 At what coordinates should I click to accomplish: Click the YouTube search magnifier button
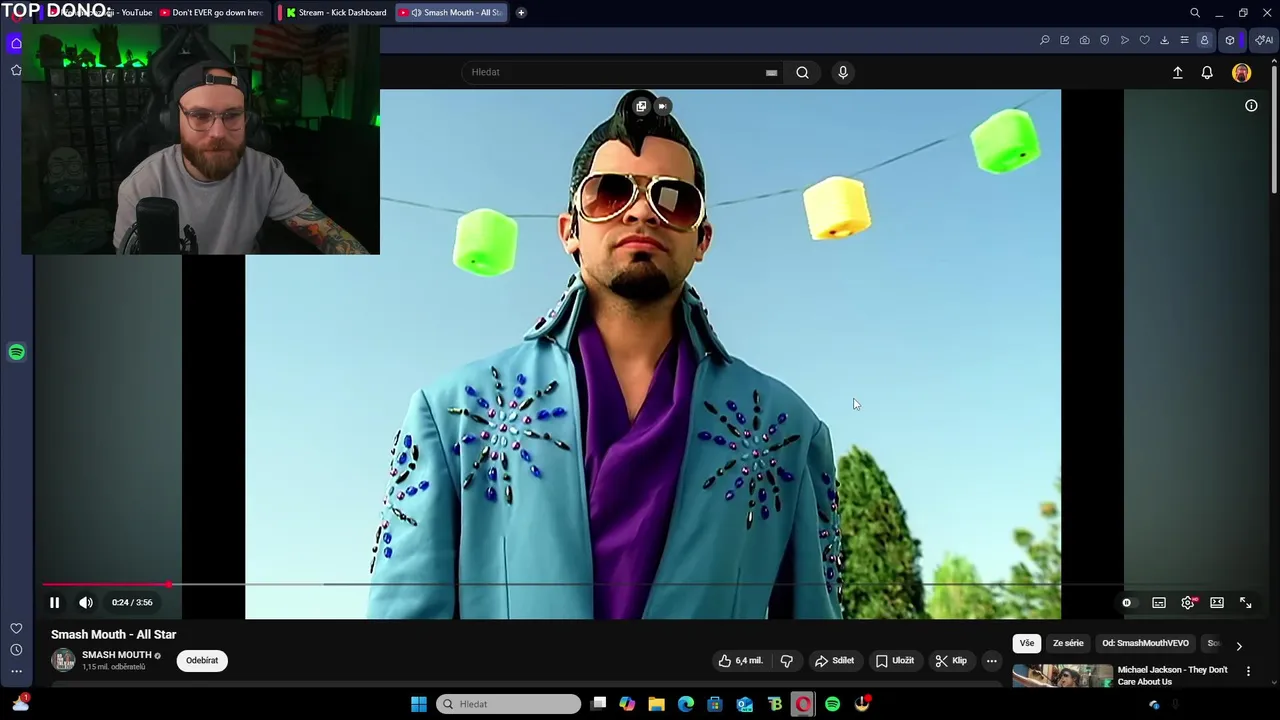click(802, 72)
